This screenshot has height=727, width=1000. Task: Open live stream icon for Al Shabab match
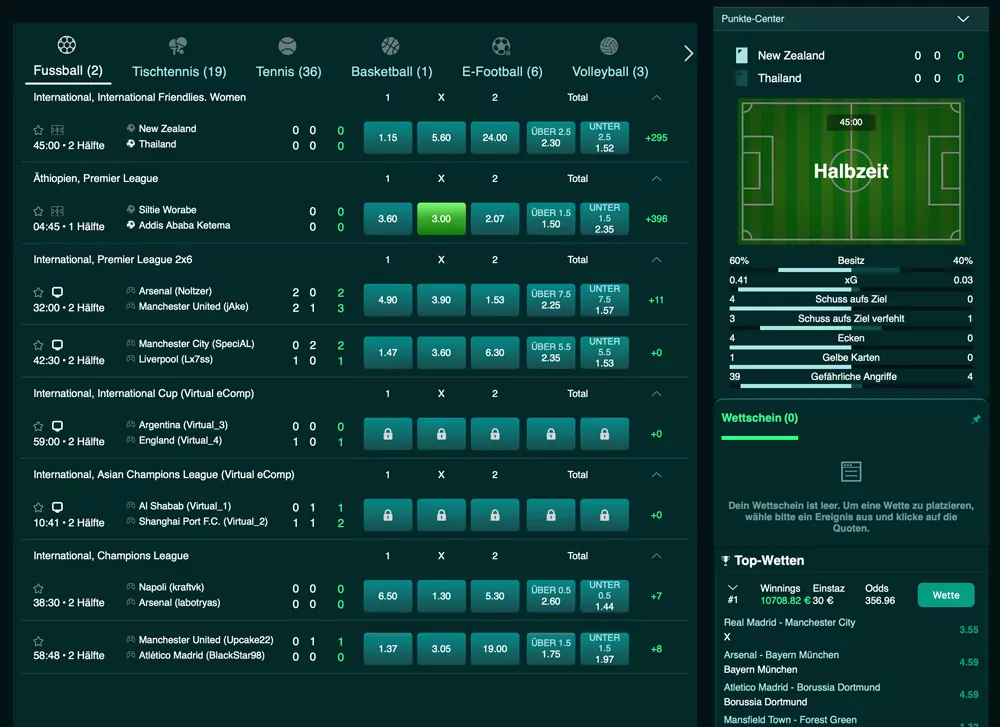coord(57,507)
